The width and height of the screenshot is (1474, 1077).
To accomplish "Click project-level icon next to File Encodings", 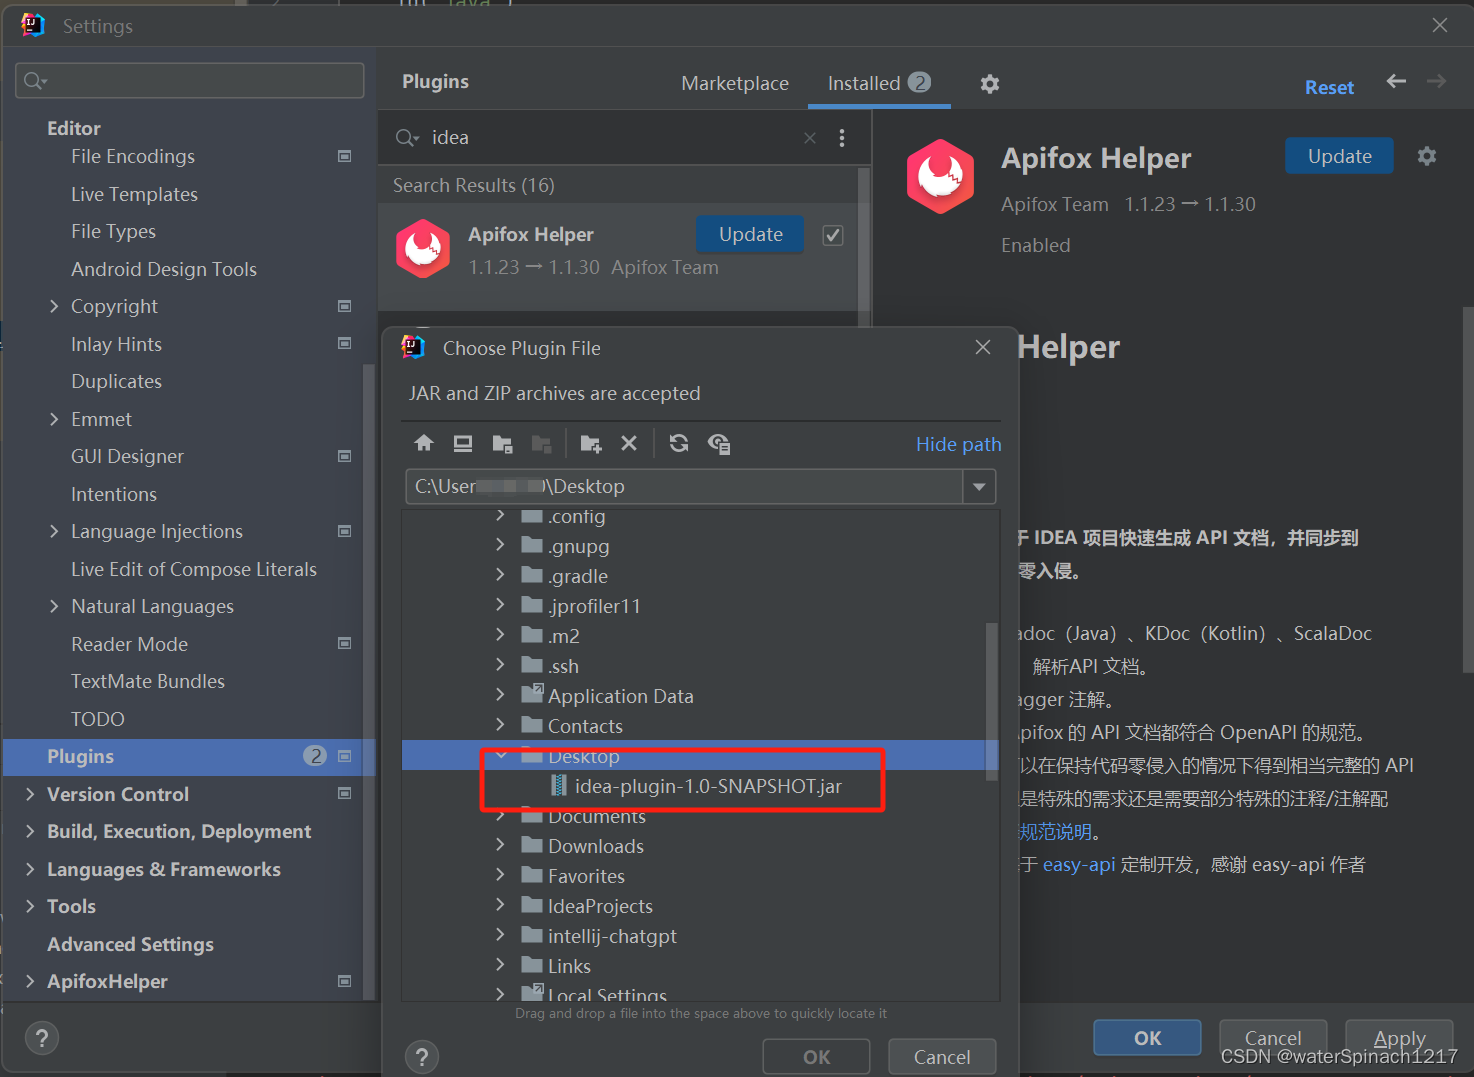I will point(345,156).
